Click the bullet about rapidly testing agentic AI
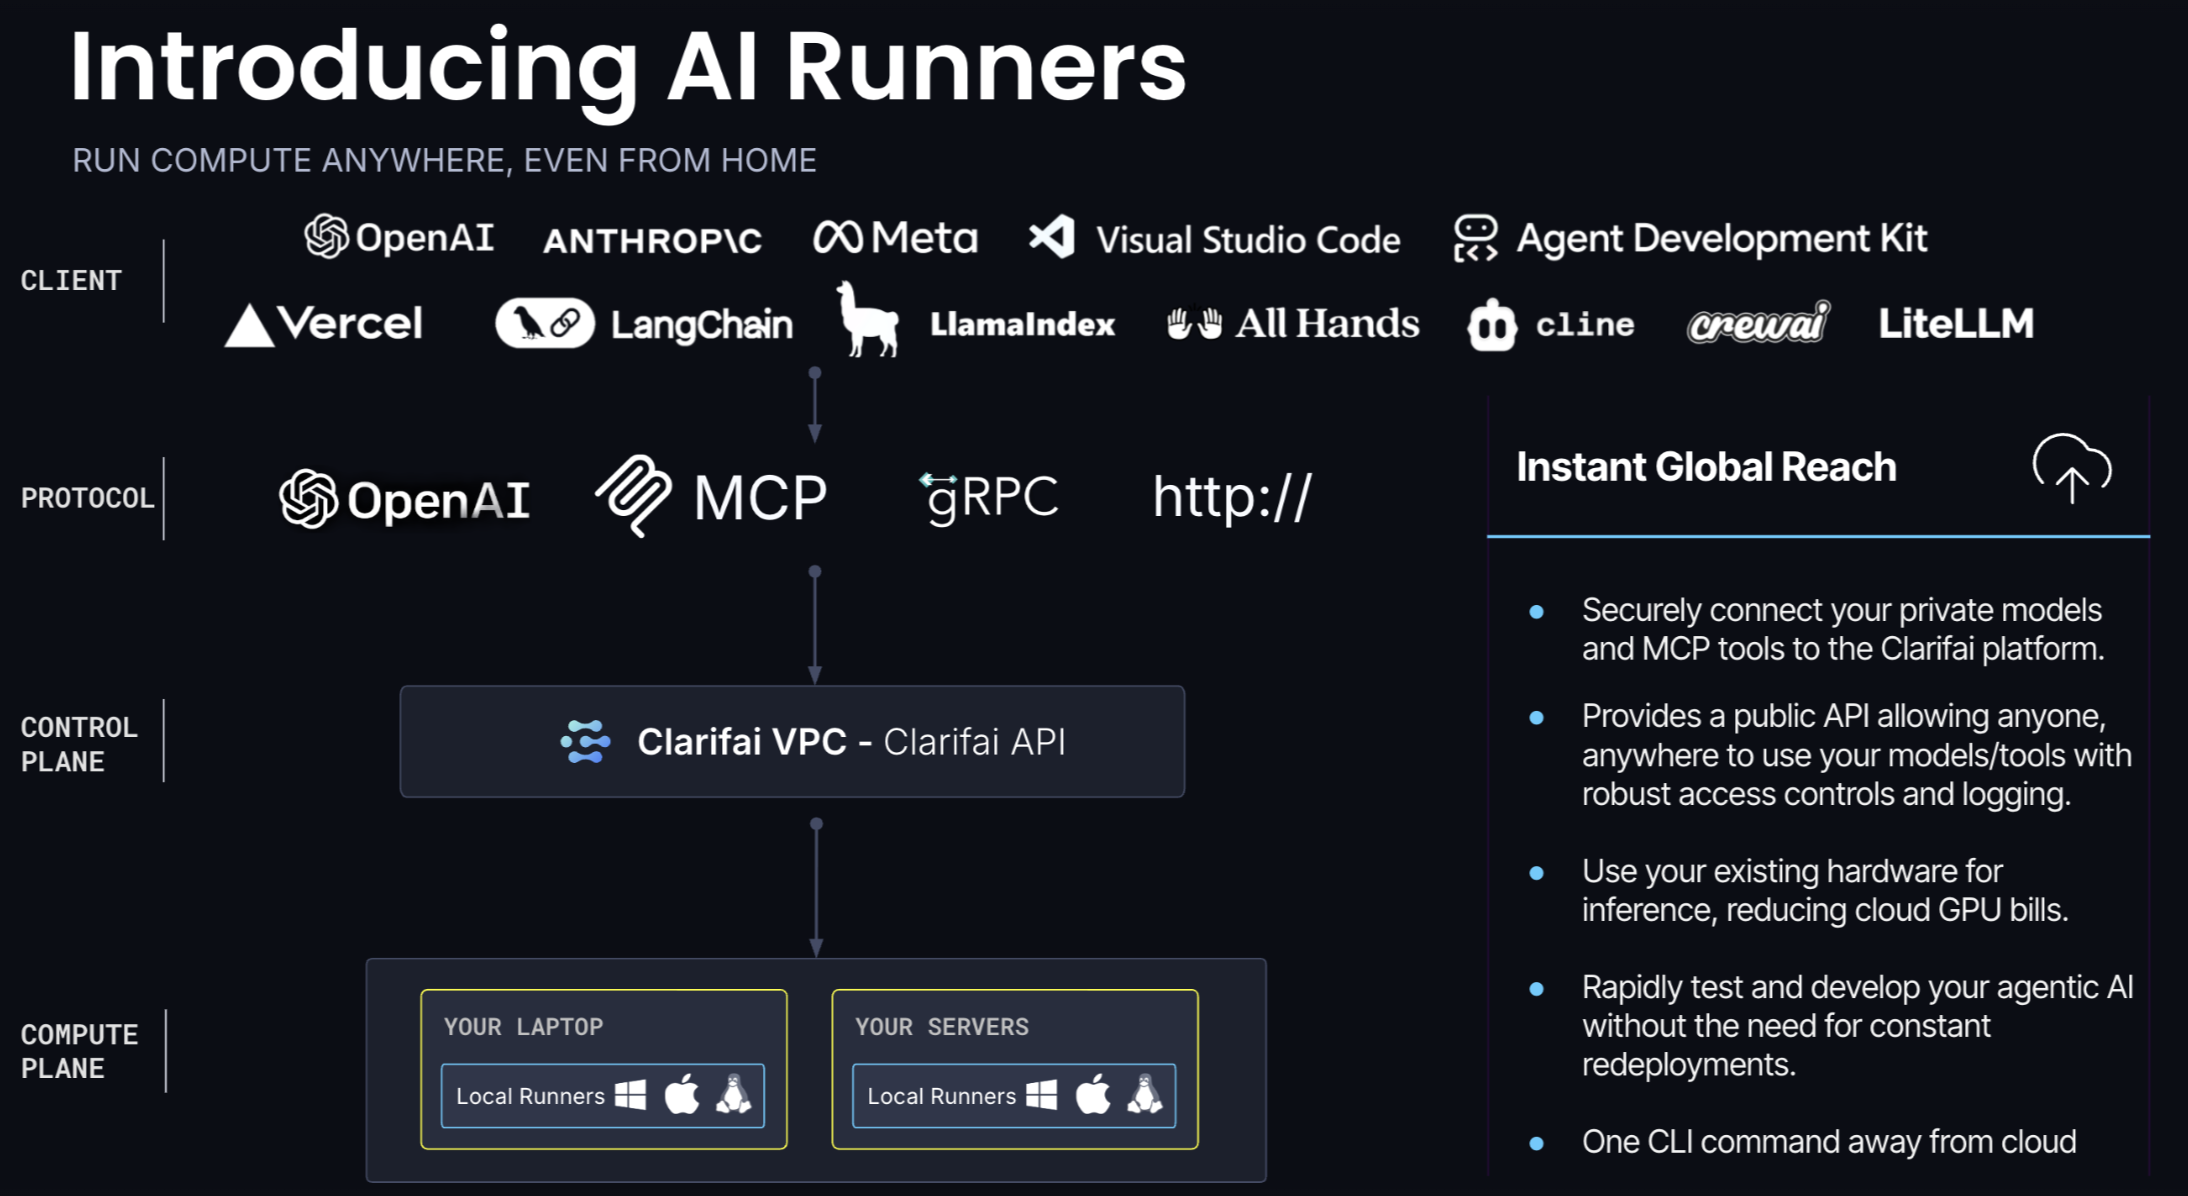The height and width of the screenshot is (1196, 2188). (1858, 1026)
